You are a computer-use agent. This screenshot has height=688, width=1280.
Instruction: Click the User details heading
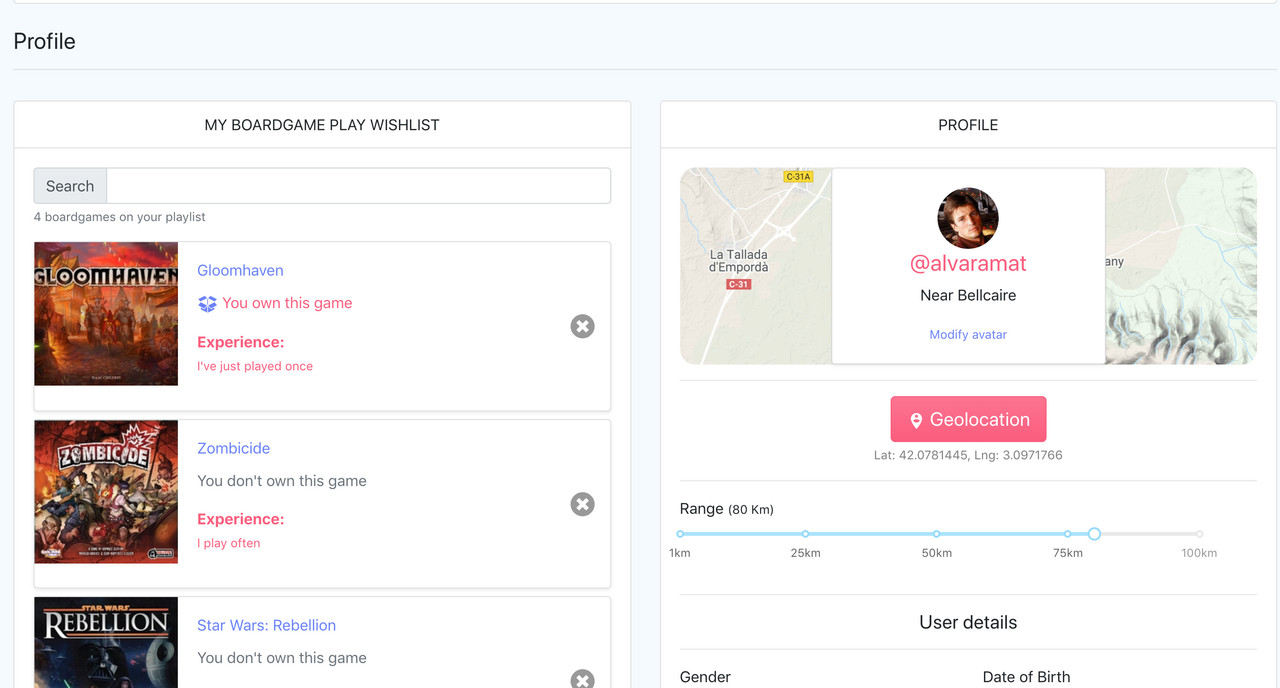[968, 622]
